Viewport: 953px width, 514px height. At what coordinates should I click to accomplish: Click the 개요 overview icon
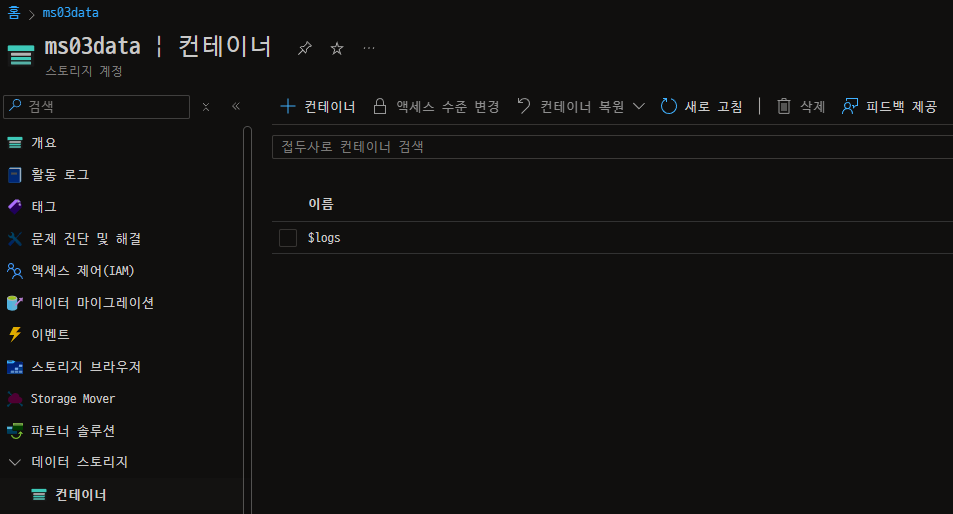click(15, 143)
